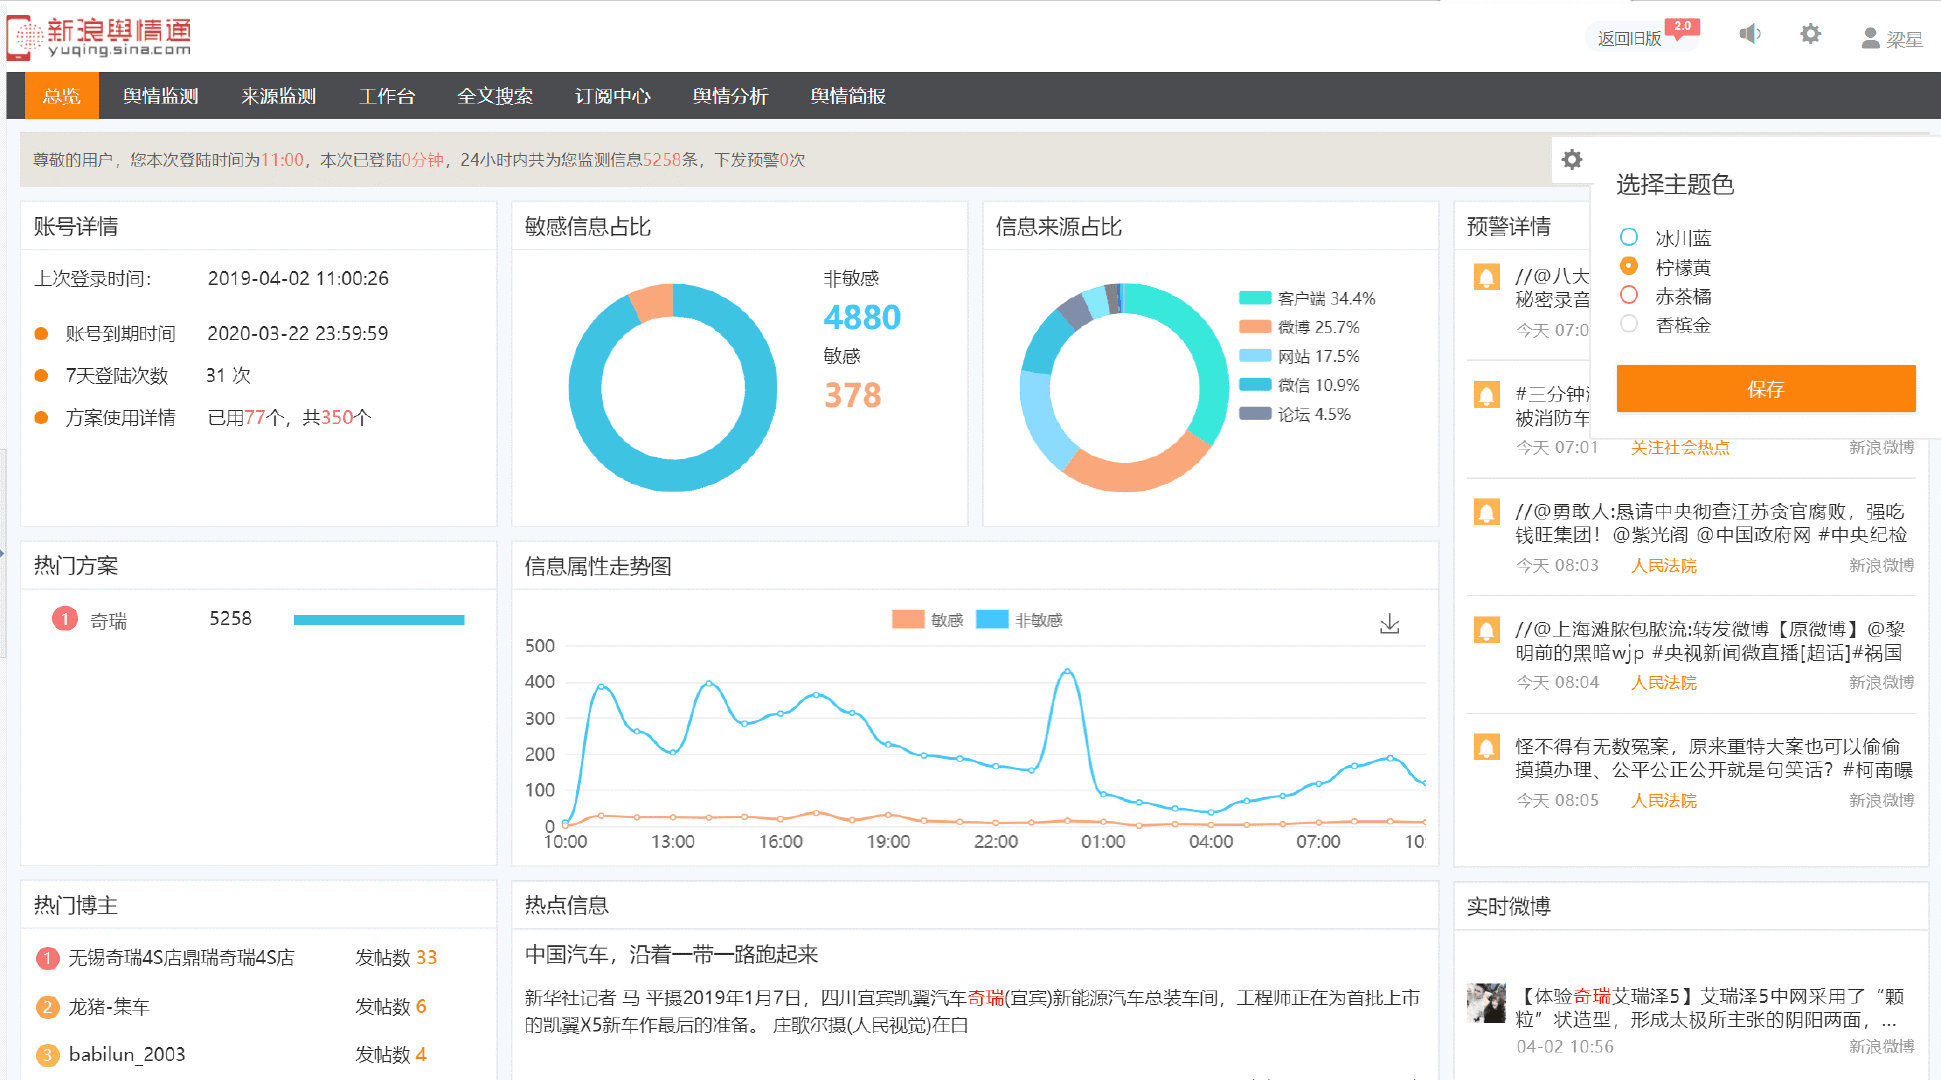Click the 奇瑞 progress bar in 热门方案
The width and height of the screenshot is (1941, 1080).
click(x=378, y=619)
